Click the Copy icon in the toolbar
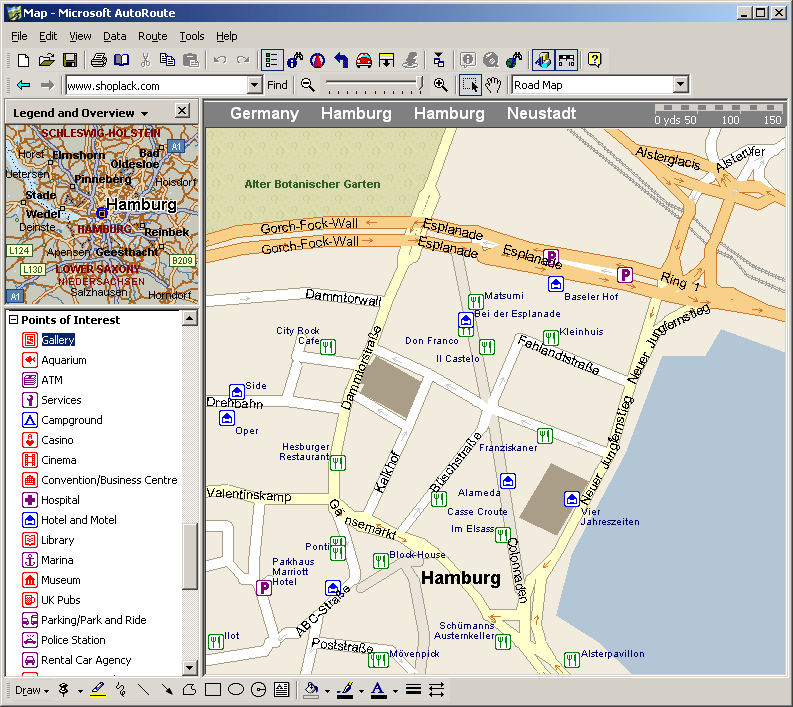 [x=167, y=61]
